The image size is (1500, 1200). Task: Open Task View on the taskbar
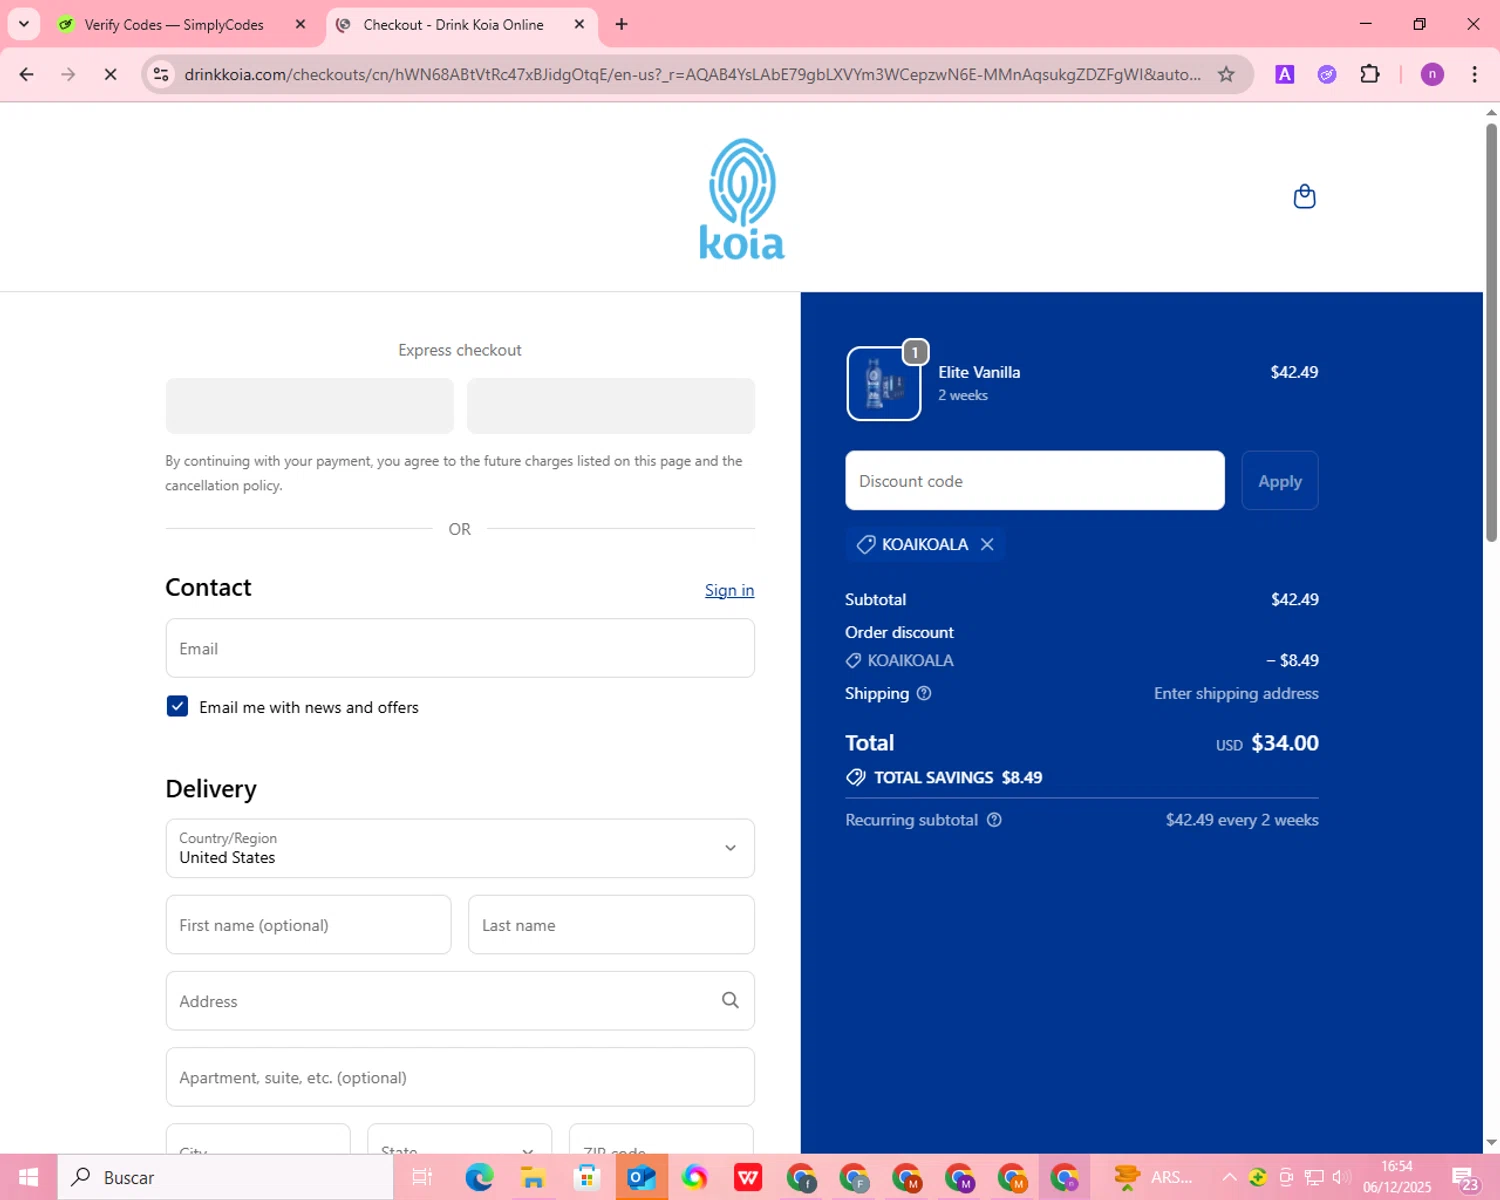[x=422, y=1177]
